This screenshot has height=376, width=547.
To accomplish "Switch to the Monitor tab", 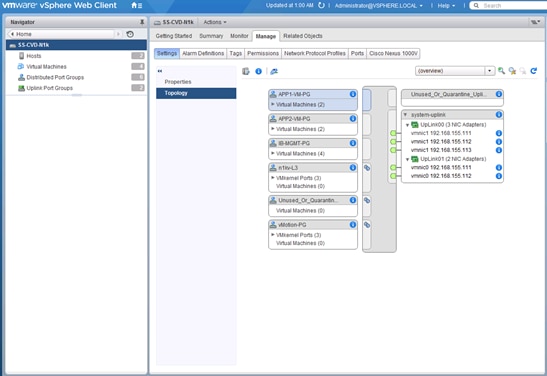I will pyautogui.click(x=239, y=36).
